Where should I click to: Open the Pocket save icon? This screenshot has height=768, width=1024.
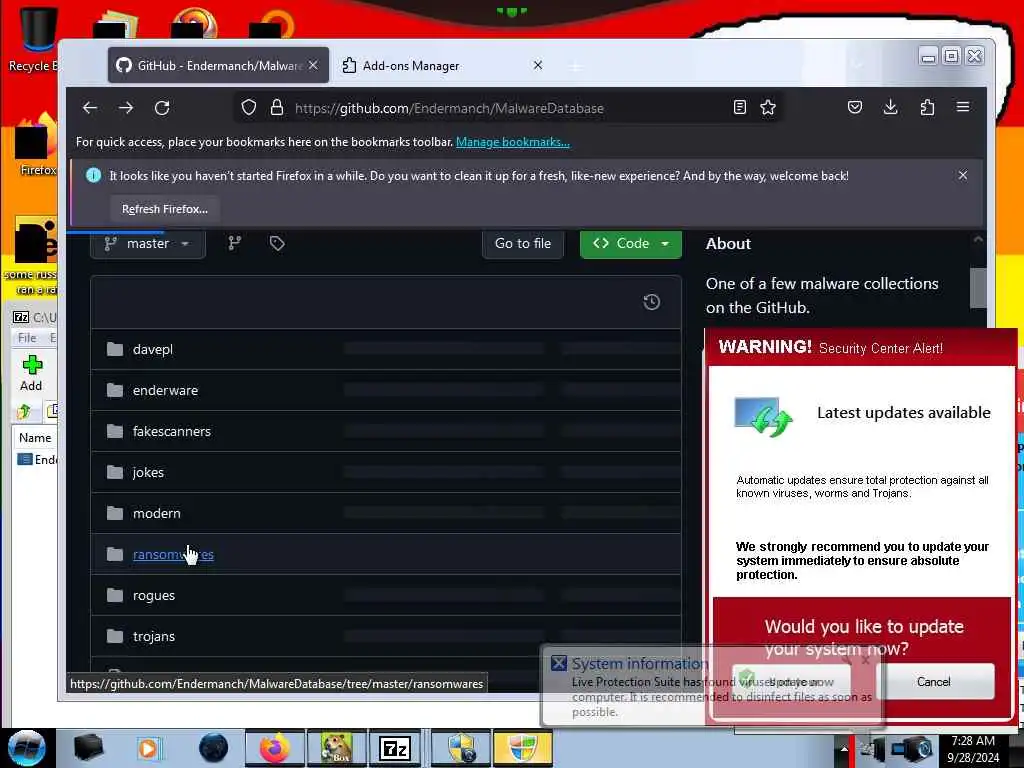pos(855,107)
